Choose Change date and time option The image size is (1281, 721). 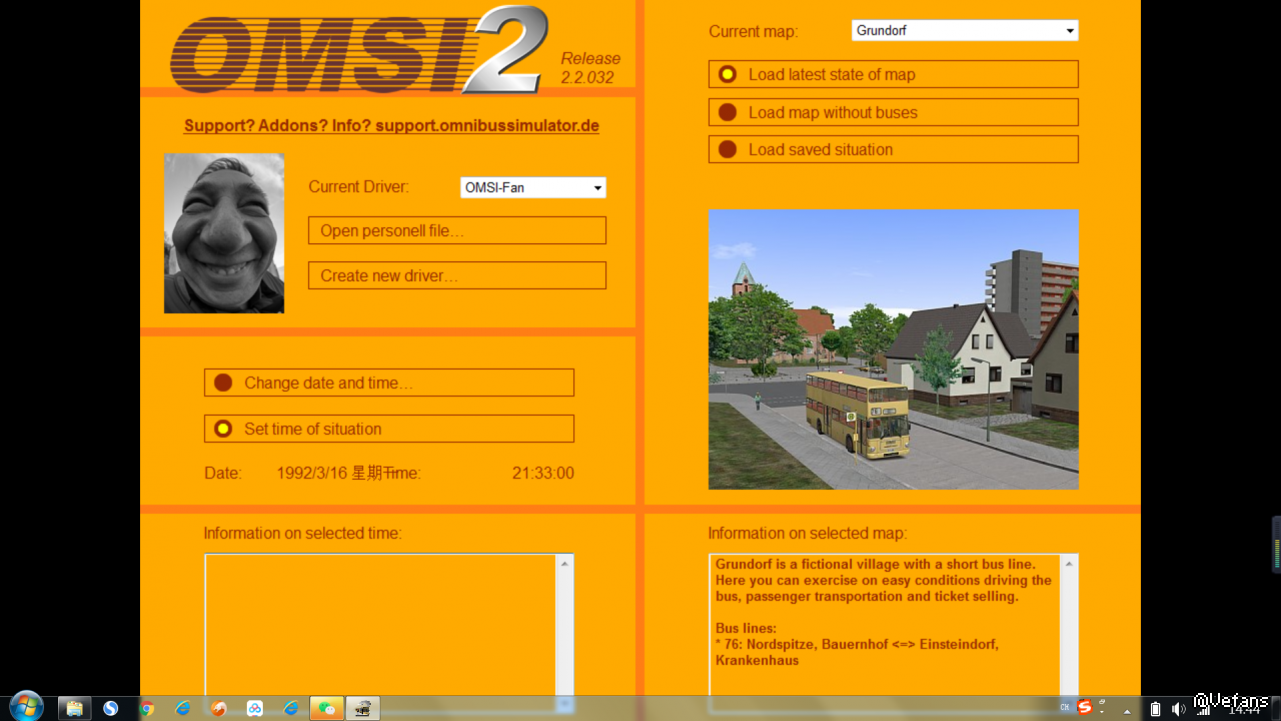[x=389, y=383]
